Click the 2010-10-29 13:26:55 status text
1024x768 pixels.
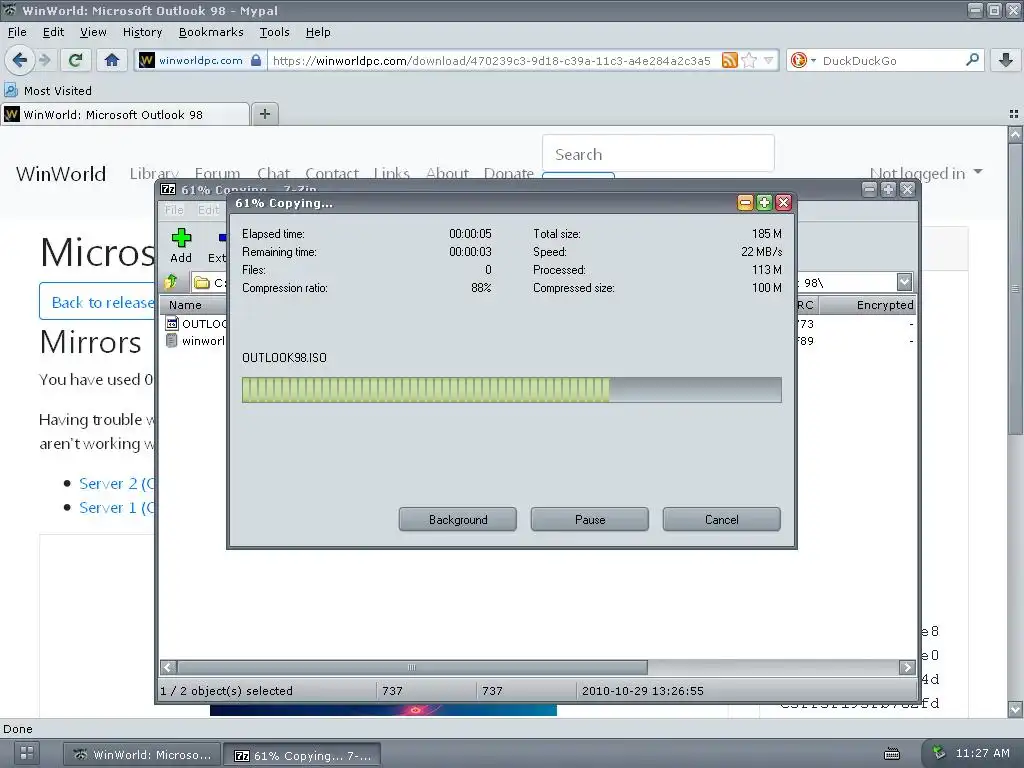click(643, 690)
